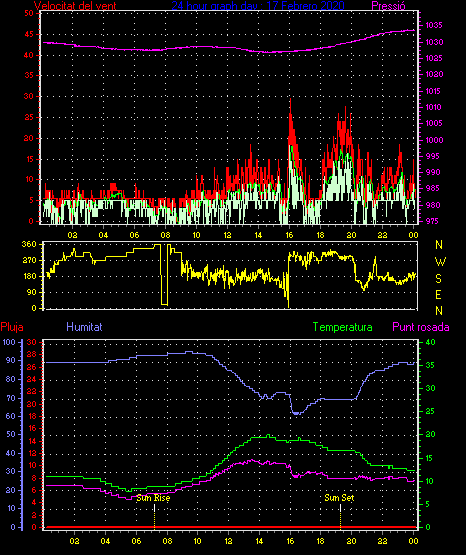
Task: Click the 'Humitat' legend label
Action: [84, 327]
